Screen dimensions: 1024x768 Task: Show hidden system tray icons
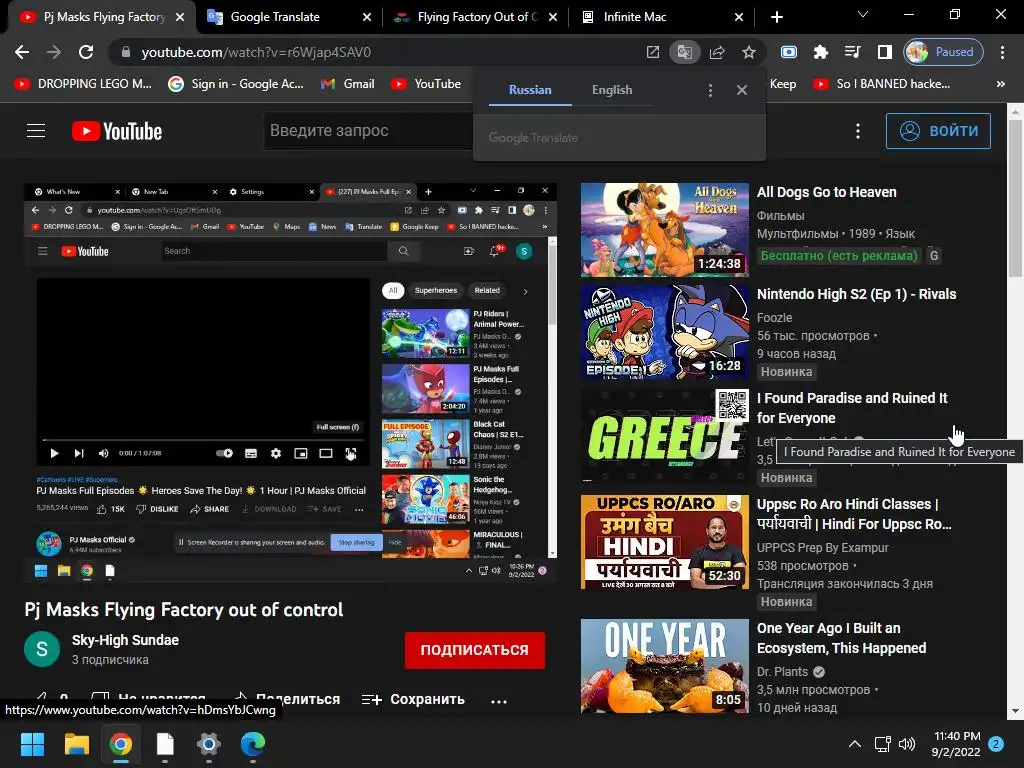pos(854,744)
